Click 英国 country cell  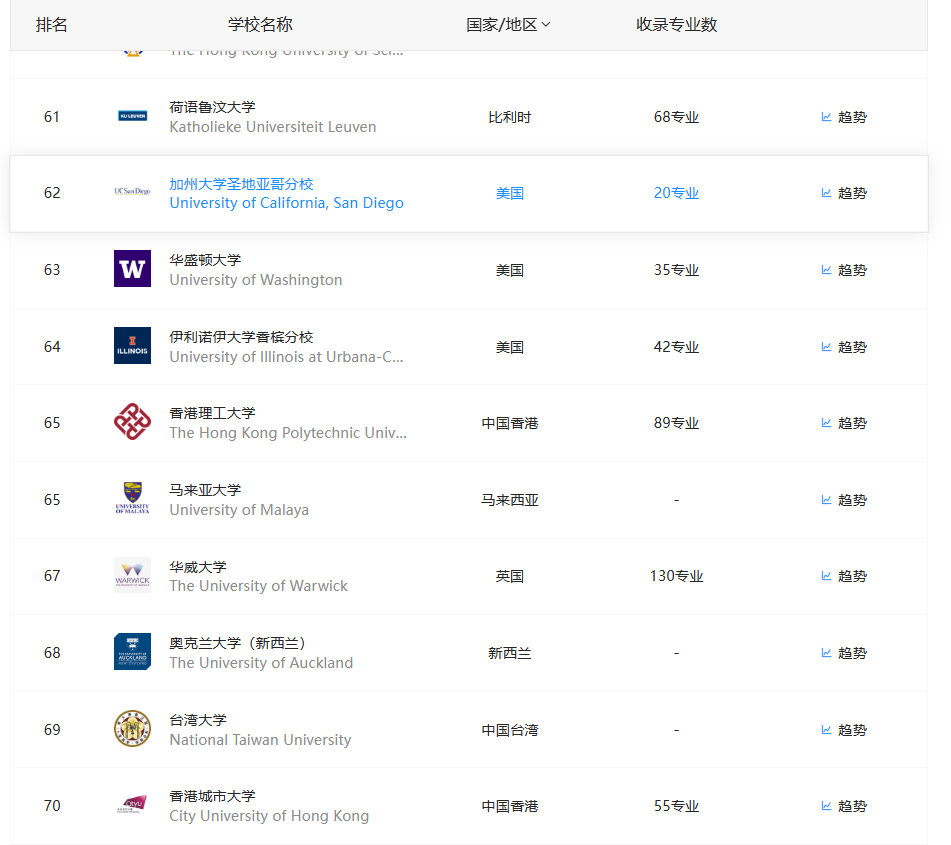(509, 576)
